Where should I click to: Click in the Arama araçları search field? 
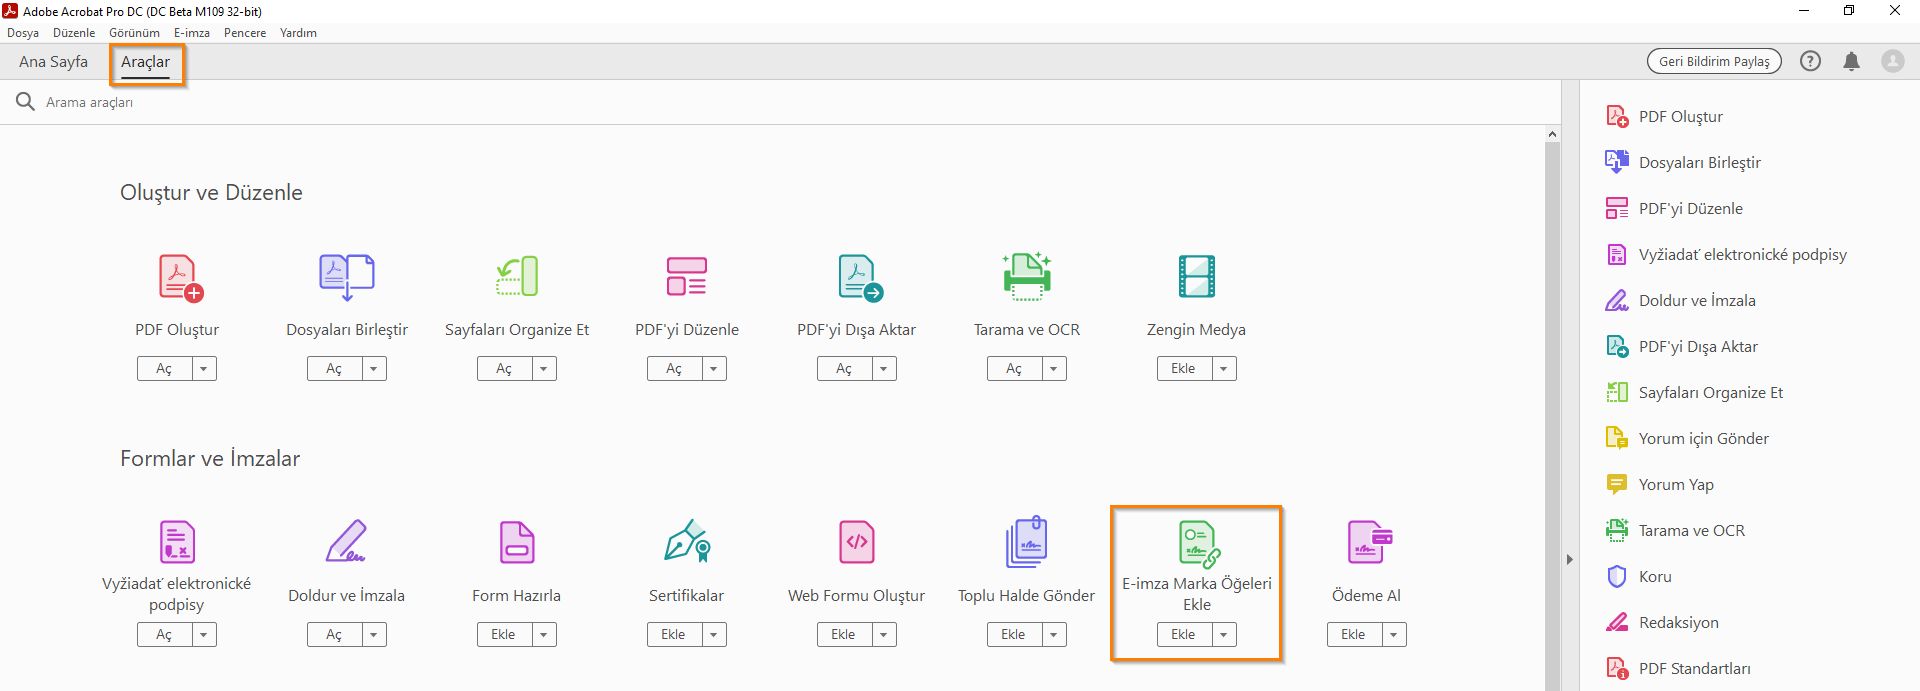point(780,102)
